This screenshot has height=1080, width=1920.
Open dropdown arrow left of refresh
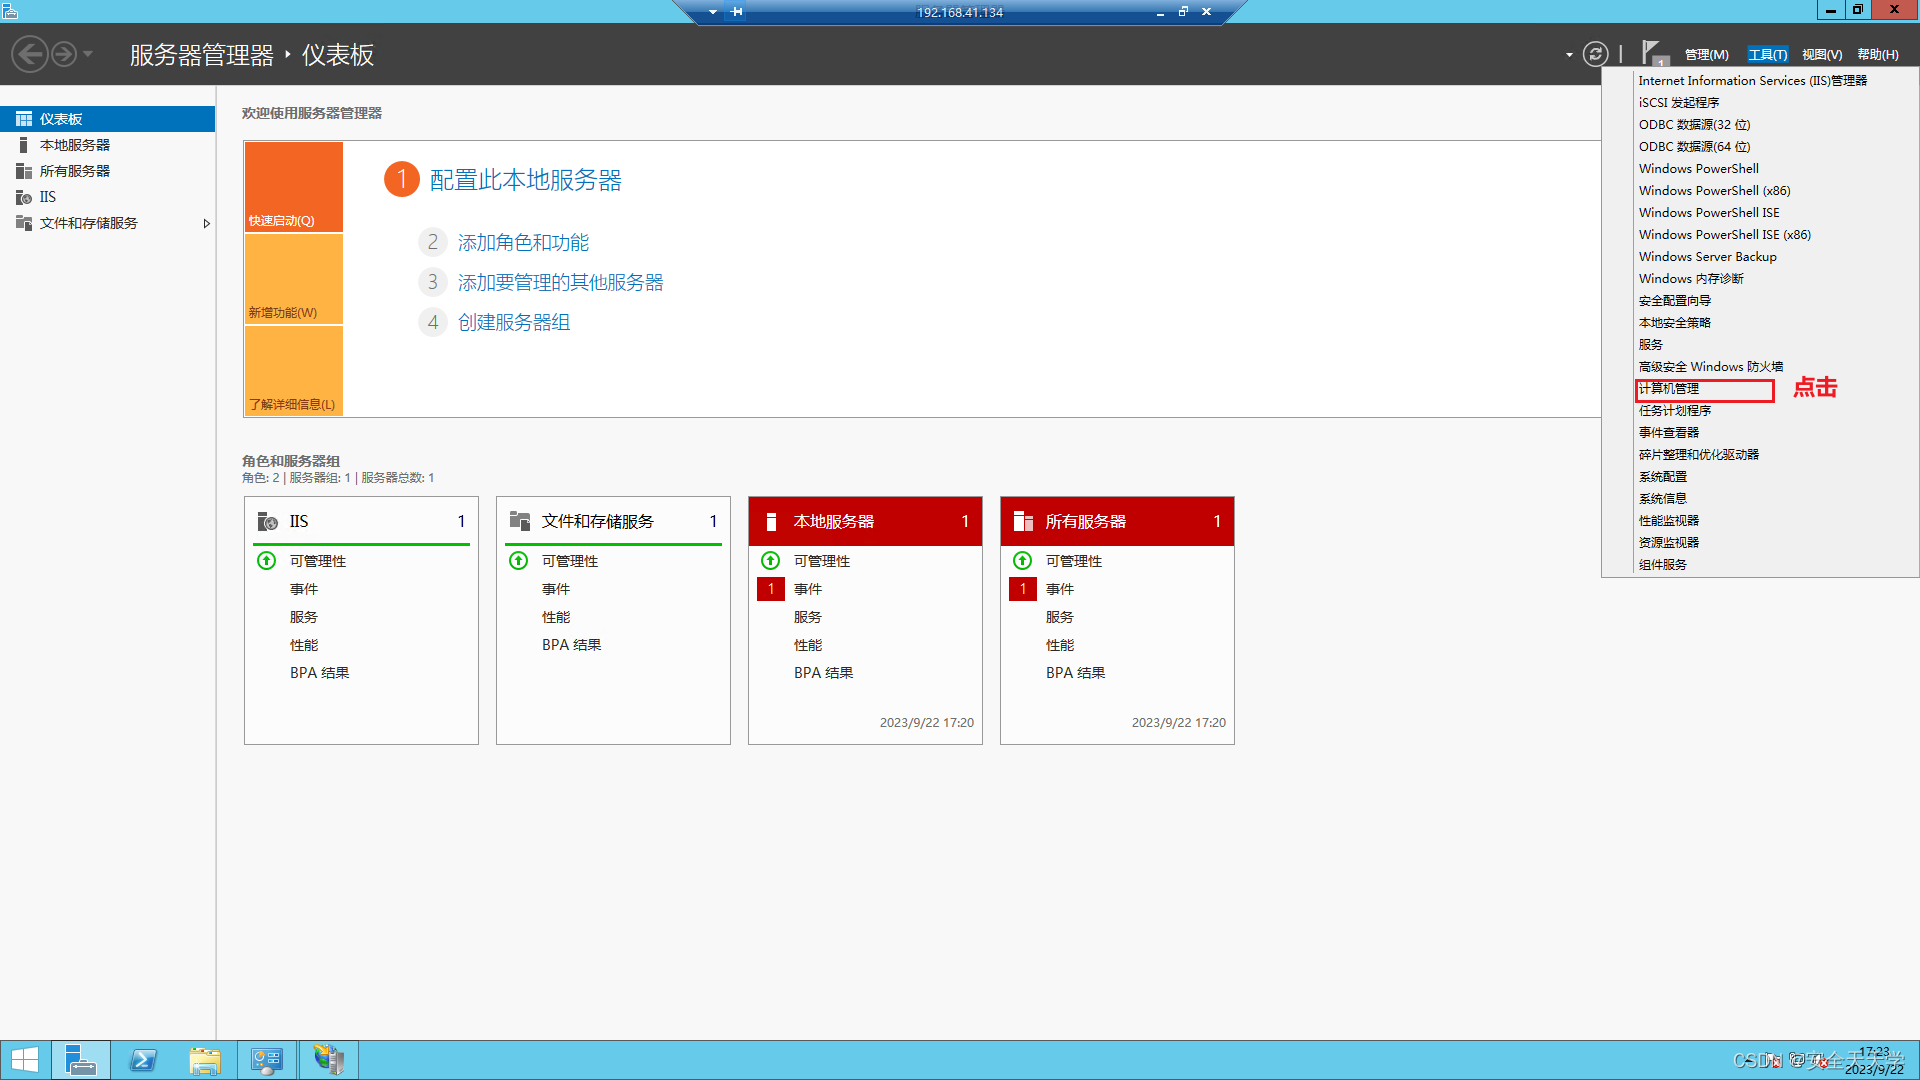pos(1569,55)
